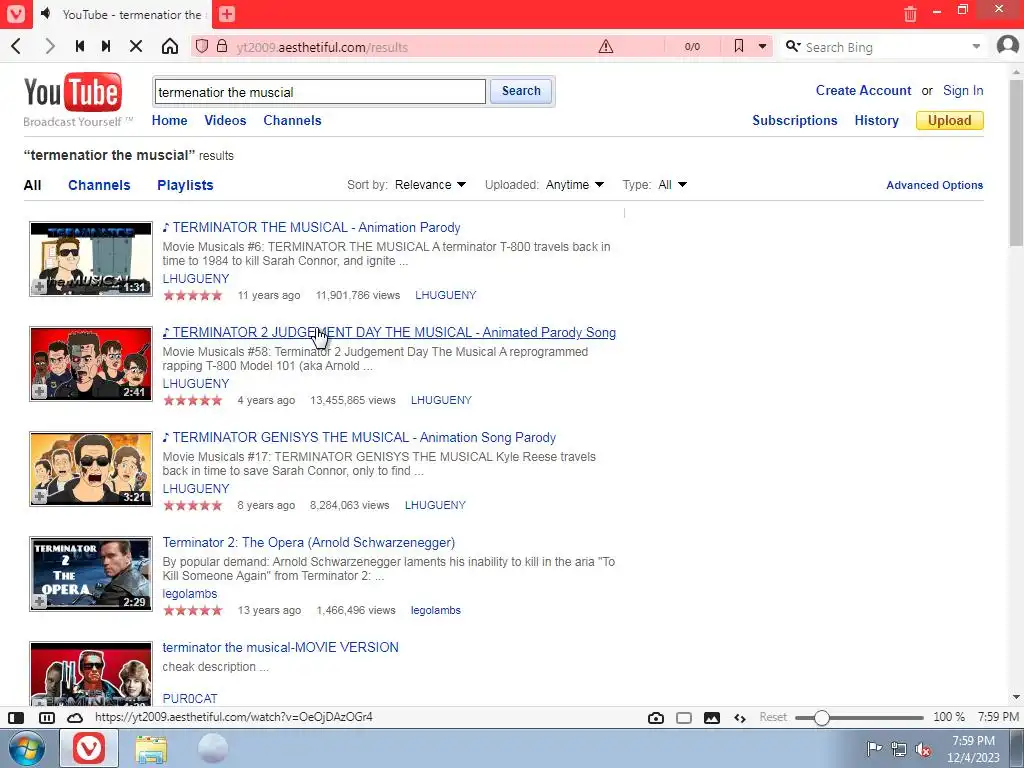Image resolution: width=1024 pixels, height=768 pixels.
Task: Add the 3:21 Genisys video plus icon
Action: (39, 497)
